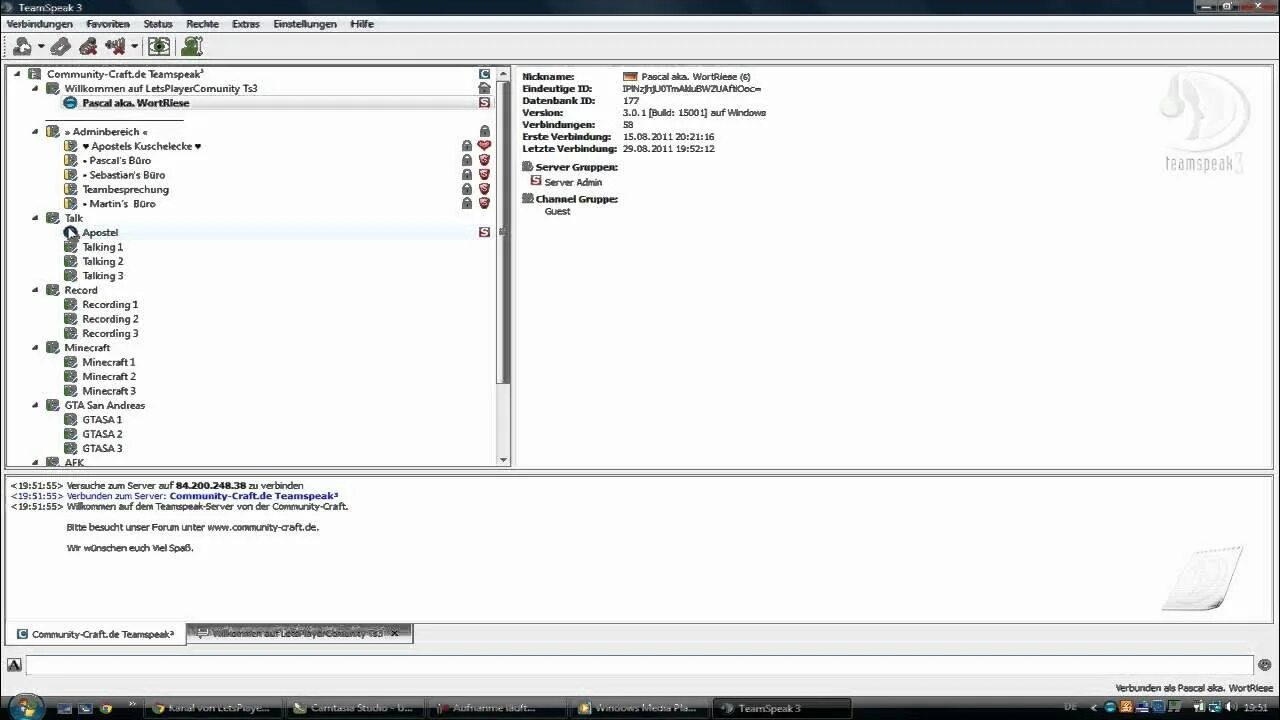Collapse the Adminbereich channel group
Viewport: 1280px width, 720px height.
(x=35, y=131)
